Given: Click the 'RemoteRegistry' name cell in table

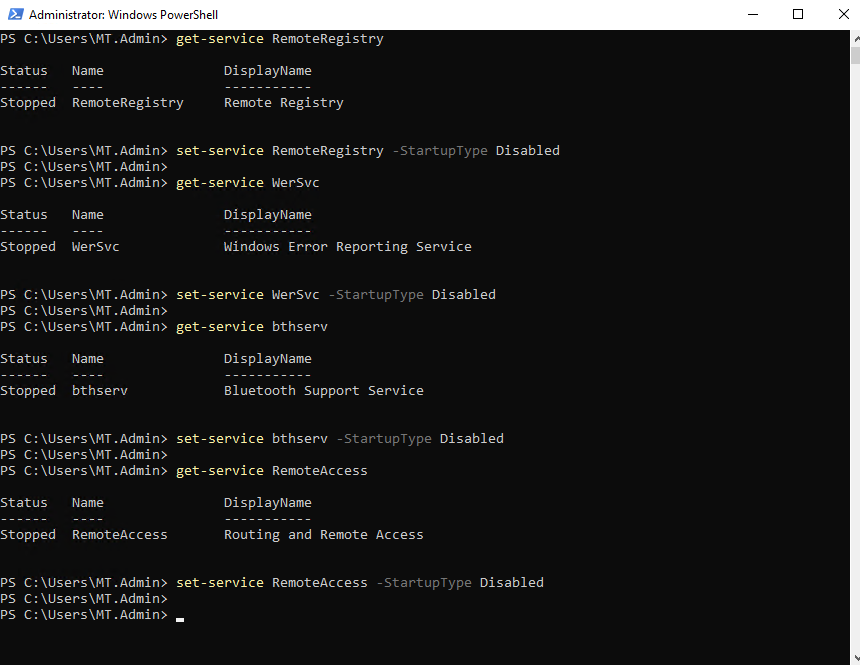Looking at the screenshot, I should [128, 103].
